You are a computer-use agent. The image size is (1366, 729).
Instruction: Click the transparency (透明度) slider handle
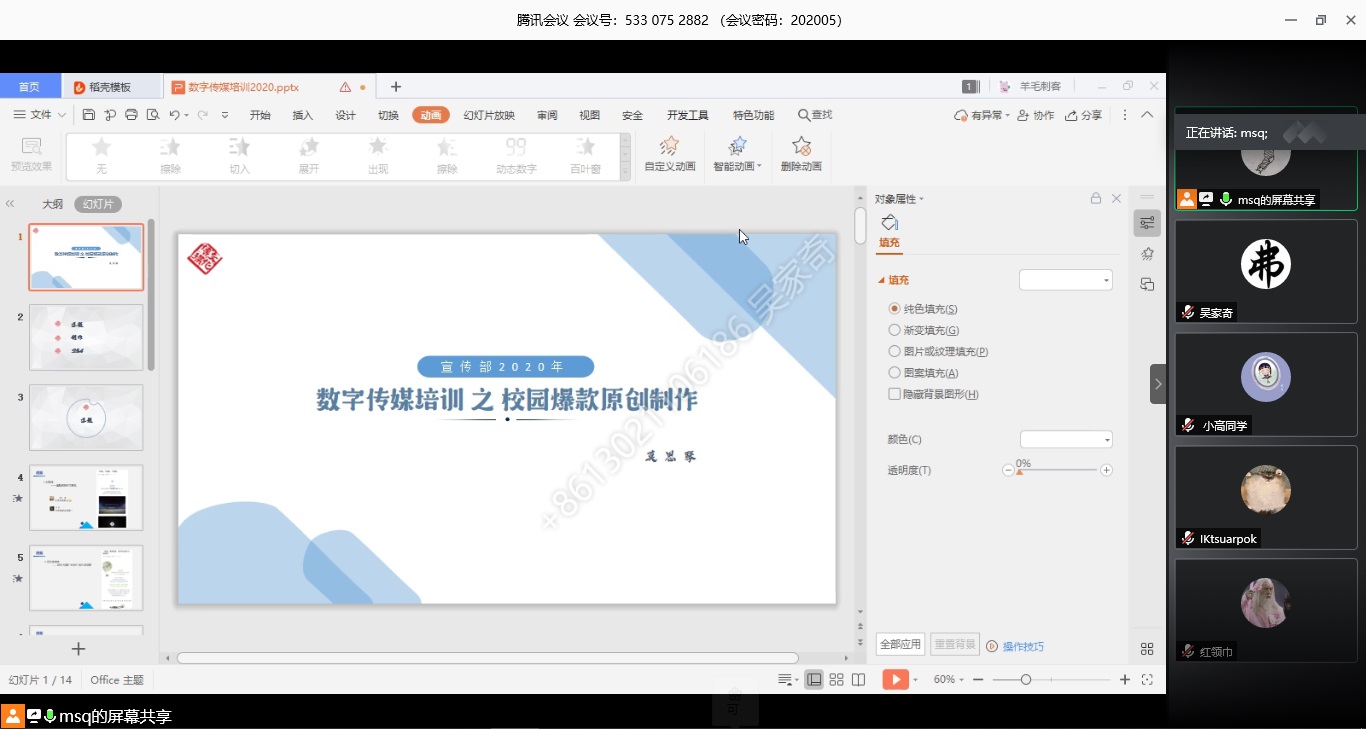click(x=1019, y=471)
